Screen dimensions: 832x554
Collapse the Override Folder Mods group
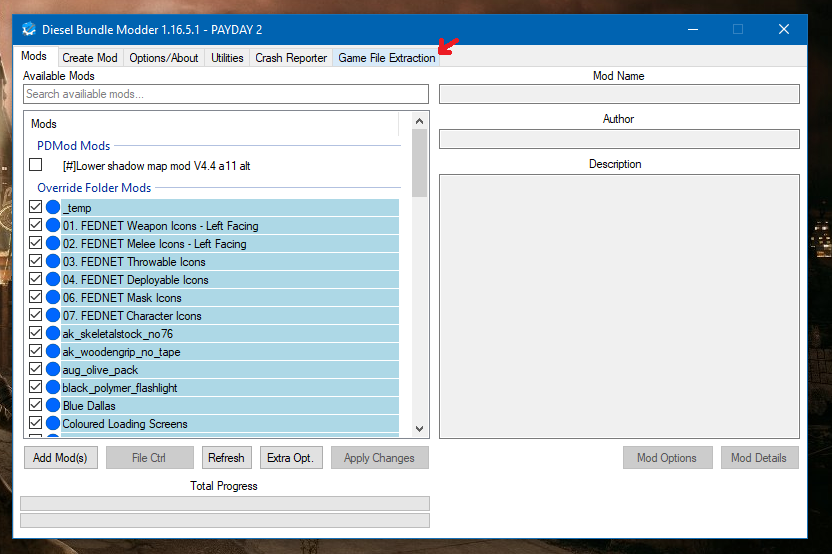94,188
